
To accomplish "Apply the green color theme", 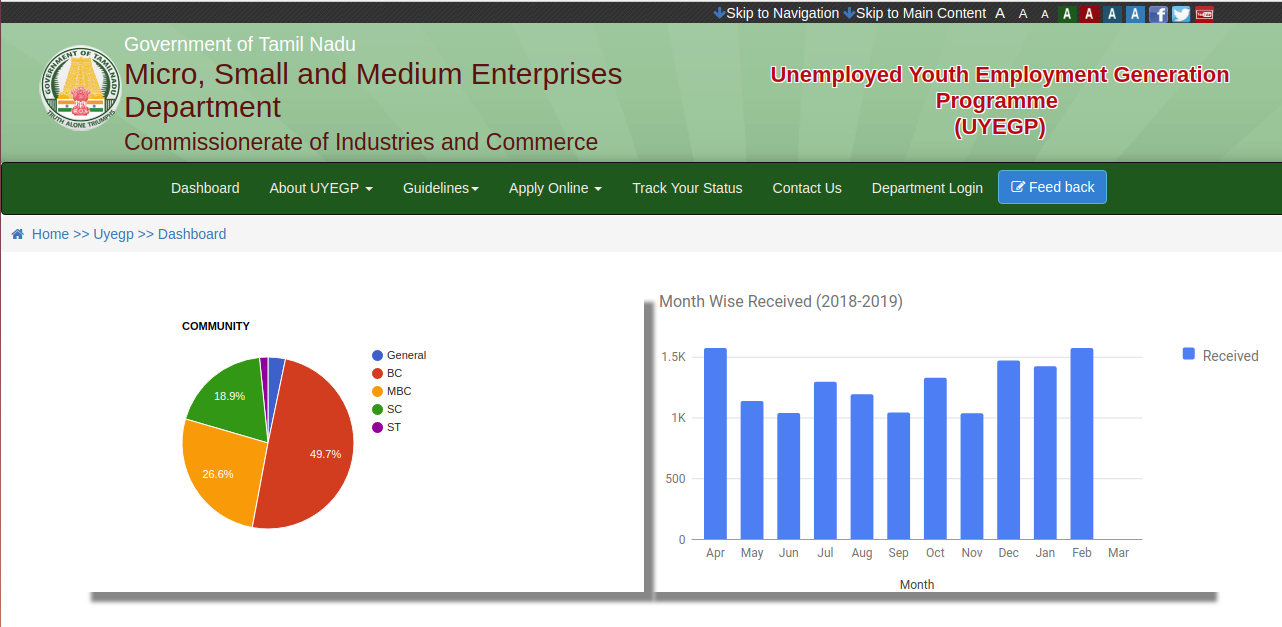I will click(1067, 14).
